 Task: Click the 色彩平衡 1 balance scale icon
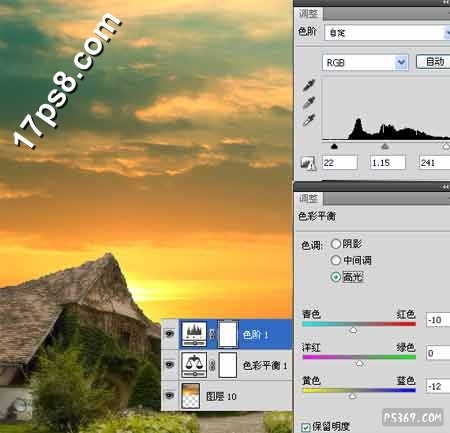194,365
